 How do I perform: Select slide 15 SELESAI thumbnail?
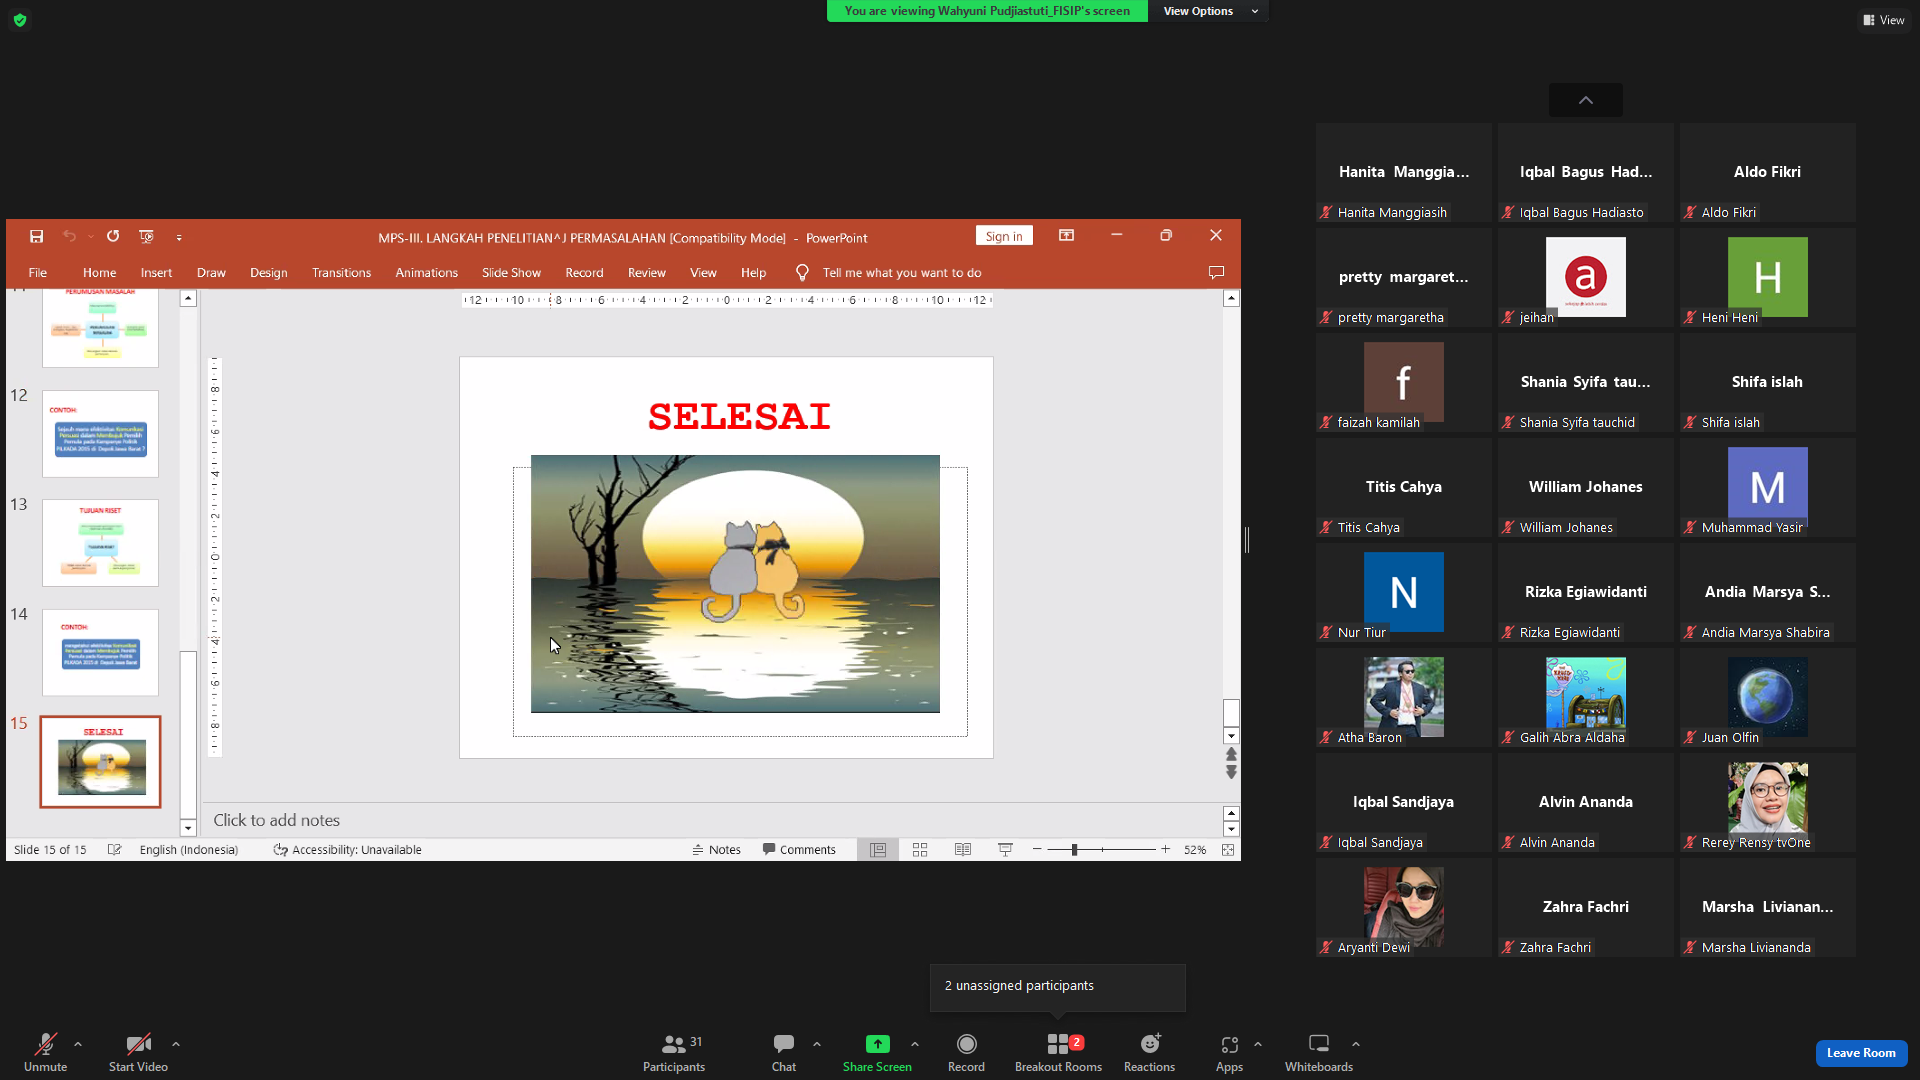point(100,762)
